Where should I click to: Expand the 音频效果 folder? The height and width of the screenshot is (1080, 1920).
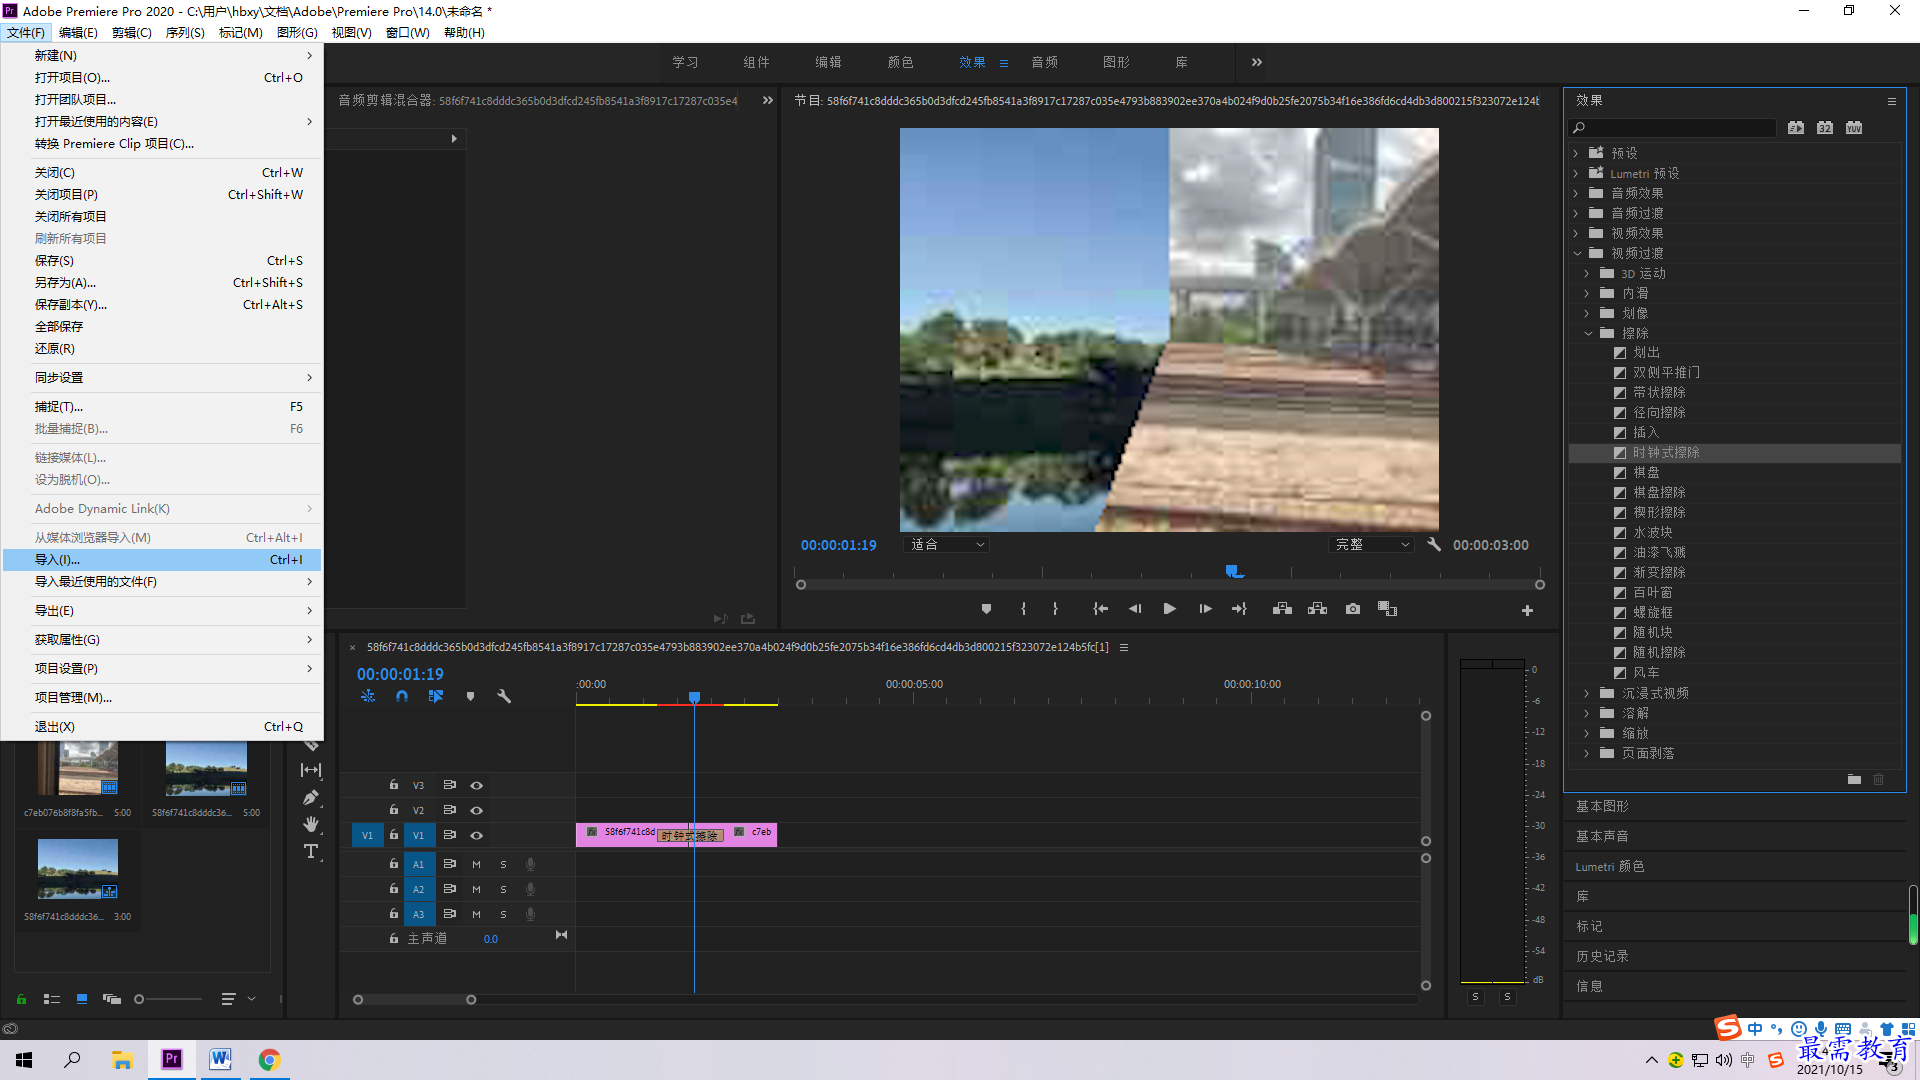click(1576, 193)
